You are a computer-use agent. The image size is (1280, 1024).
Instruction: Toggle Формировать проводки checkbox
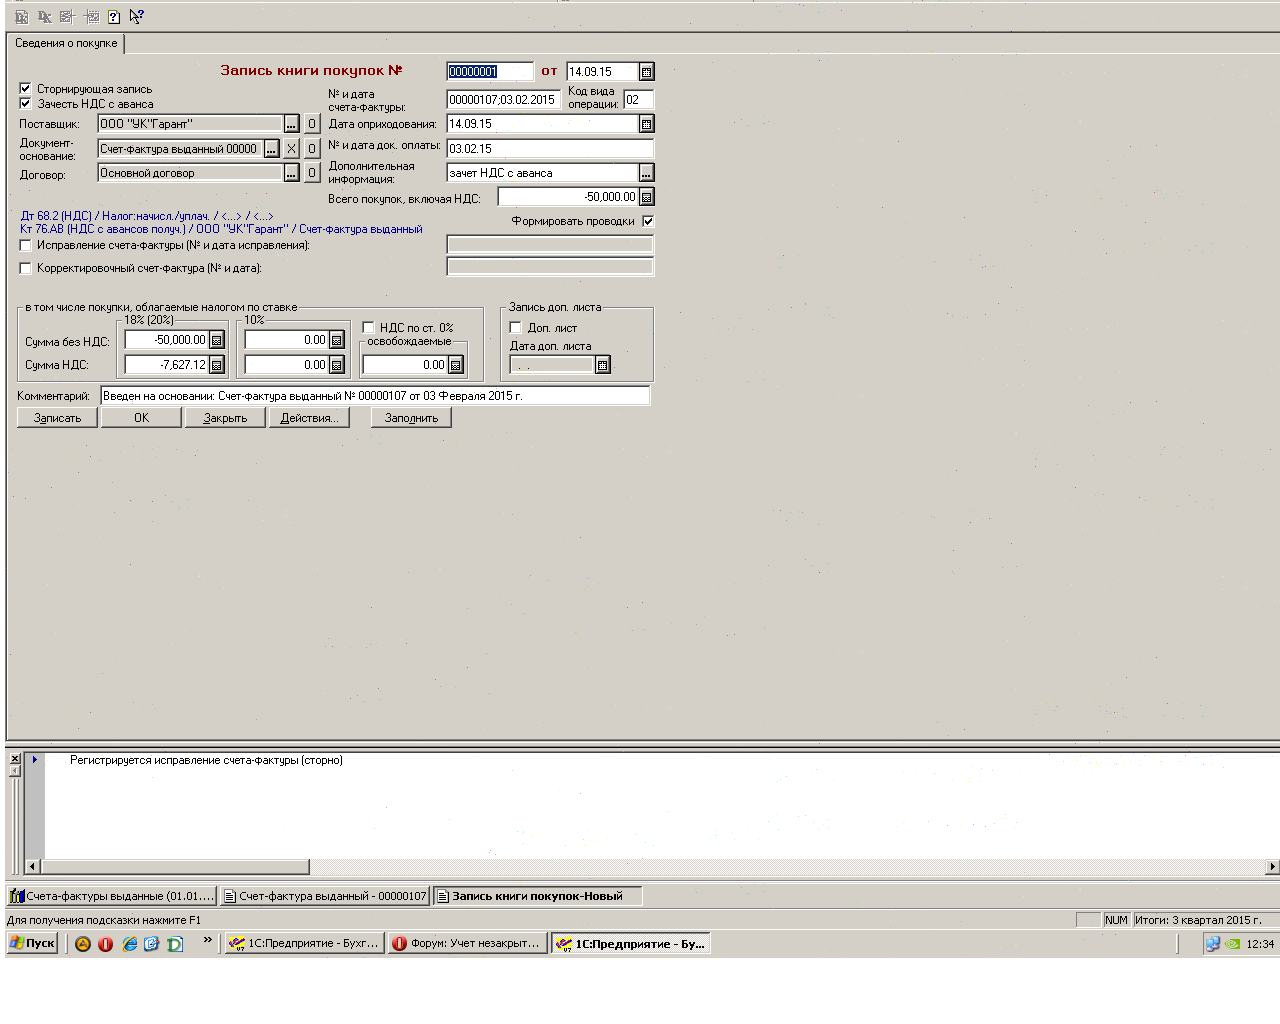[648, 221]
